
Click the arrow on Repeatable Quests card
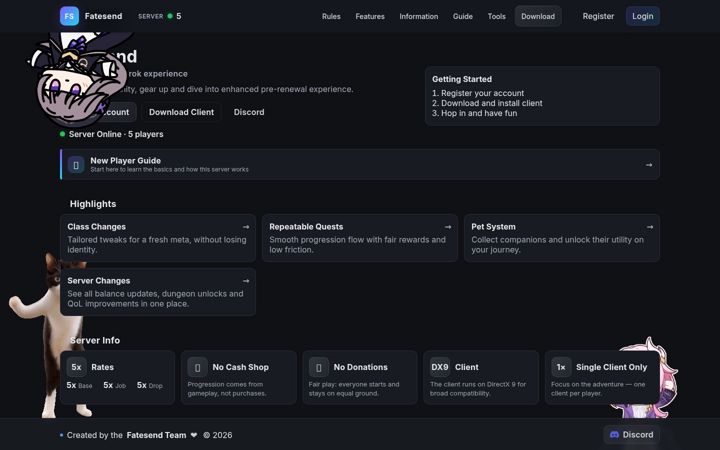coord(448,227)
